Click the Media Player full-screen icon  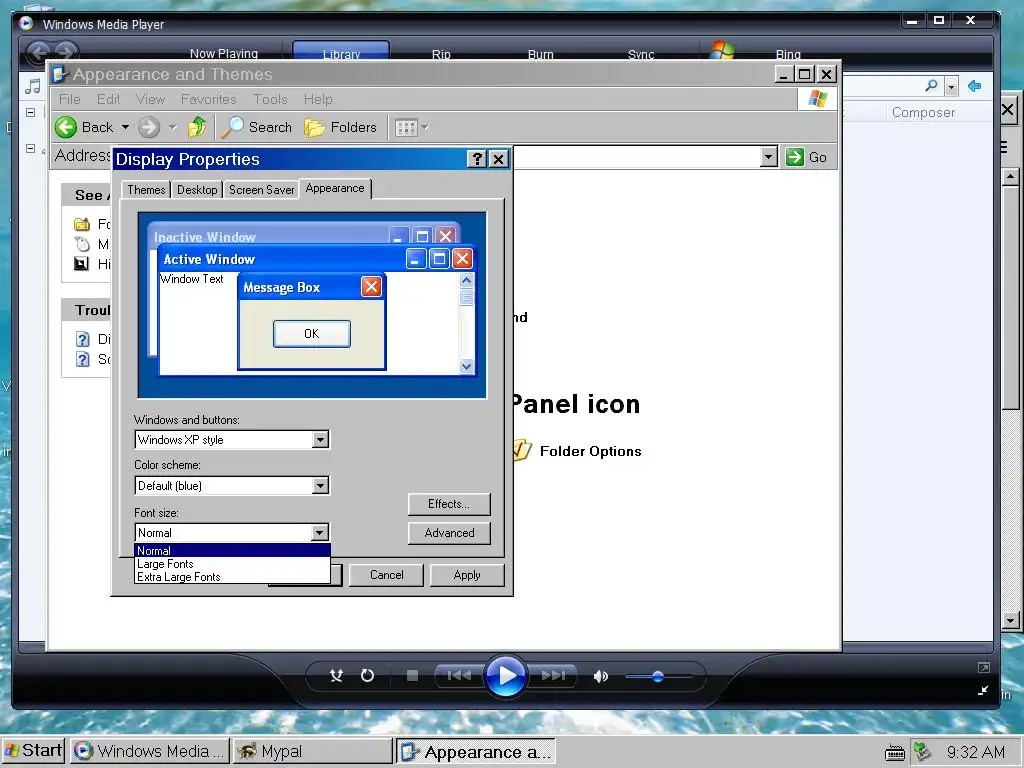(984, 667)
